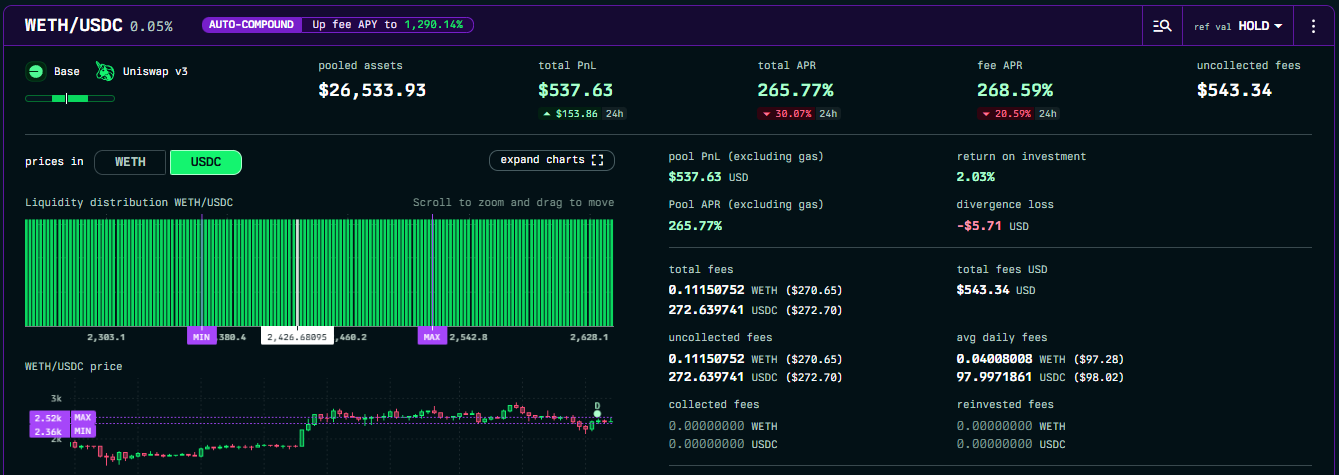
Task: Select USDC as the price denomination
Action: click(x=206, y=162)
